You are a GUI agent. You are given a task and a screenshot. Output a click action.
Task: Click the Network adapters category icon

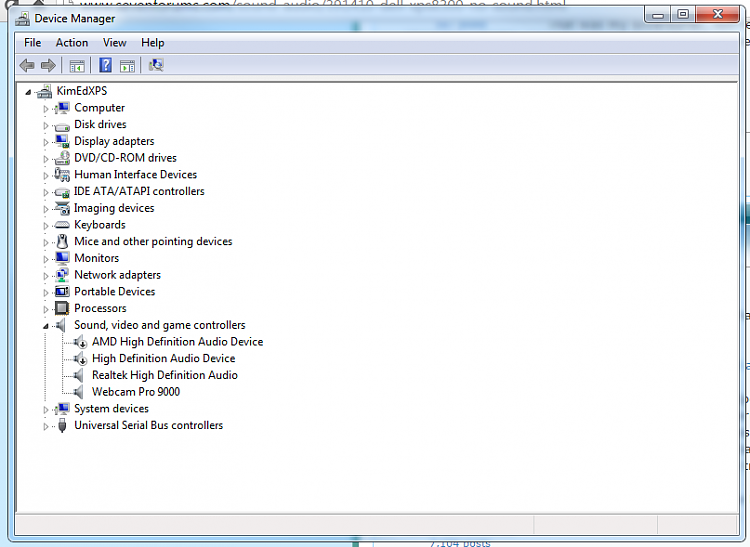(62, 275)
